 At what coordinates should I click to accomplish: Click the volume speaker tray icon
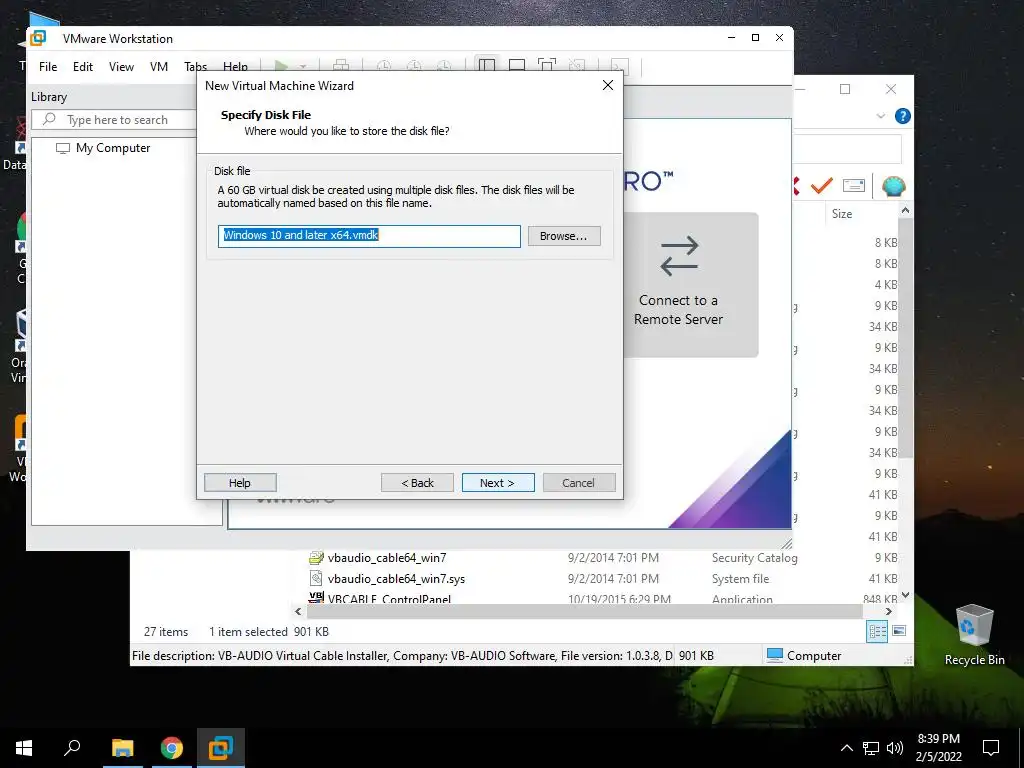[895, 748]
